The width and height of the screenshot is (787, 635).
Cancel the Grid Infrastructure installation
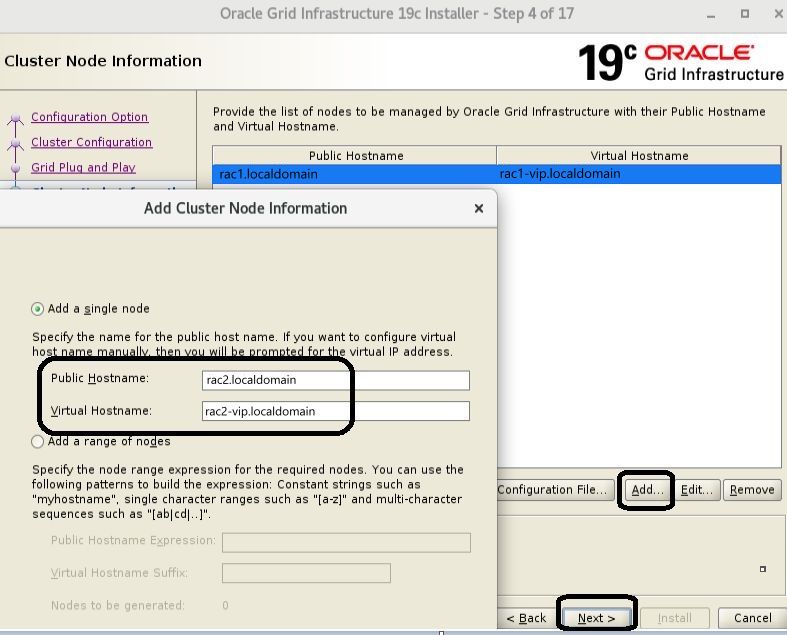(x=752, y=618)
